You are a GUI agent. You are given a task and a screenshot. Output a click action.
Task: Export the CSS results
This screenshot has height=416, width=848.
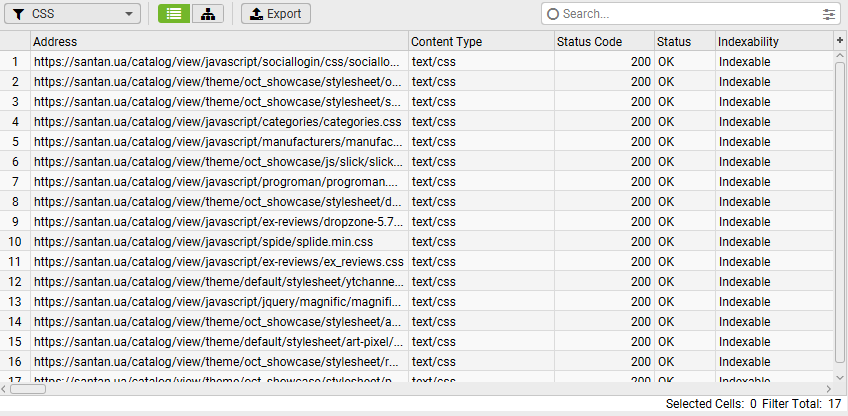[x=276, y=14]
